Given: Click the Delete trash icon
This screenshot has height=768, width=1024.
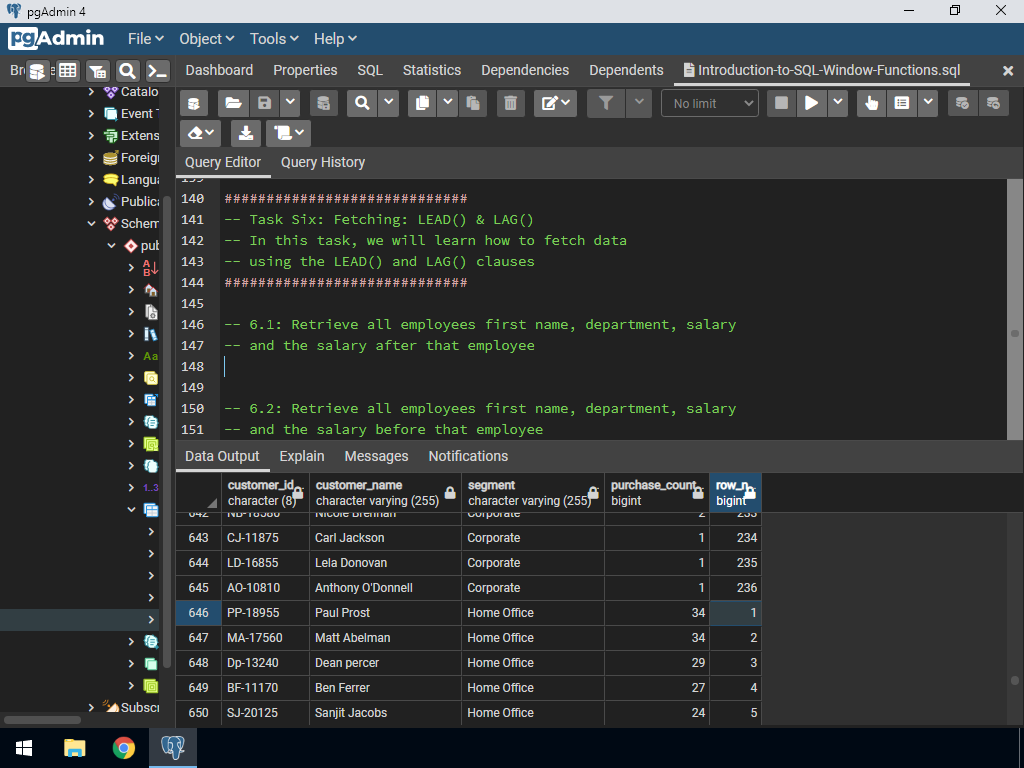Looking at the screenshot, I should click(510, 103).
